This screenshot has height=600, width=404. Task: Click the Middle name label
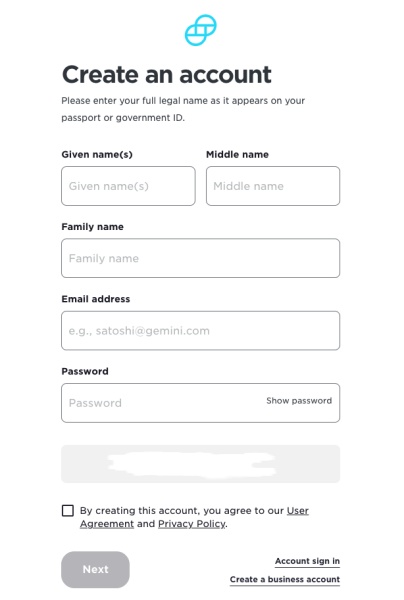tap(237, 155)
